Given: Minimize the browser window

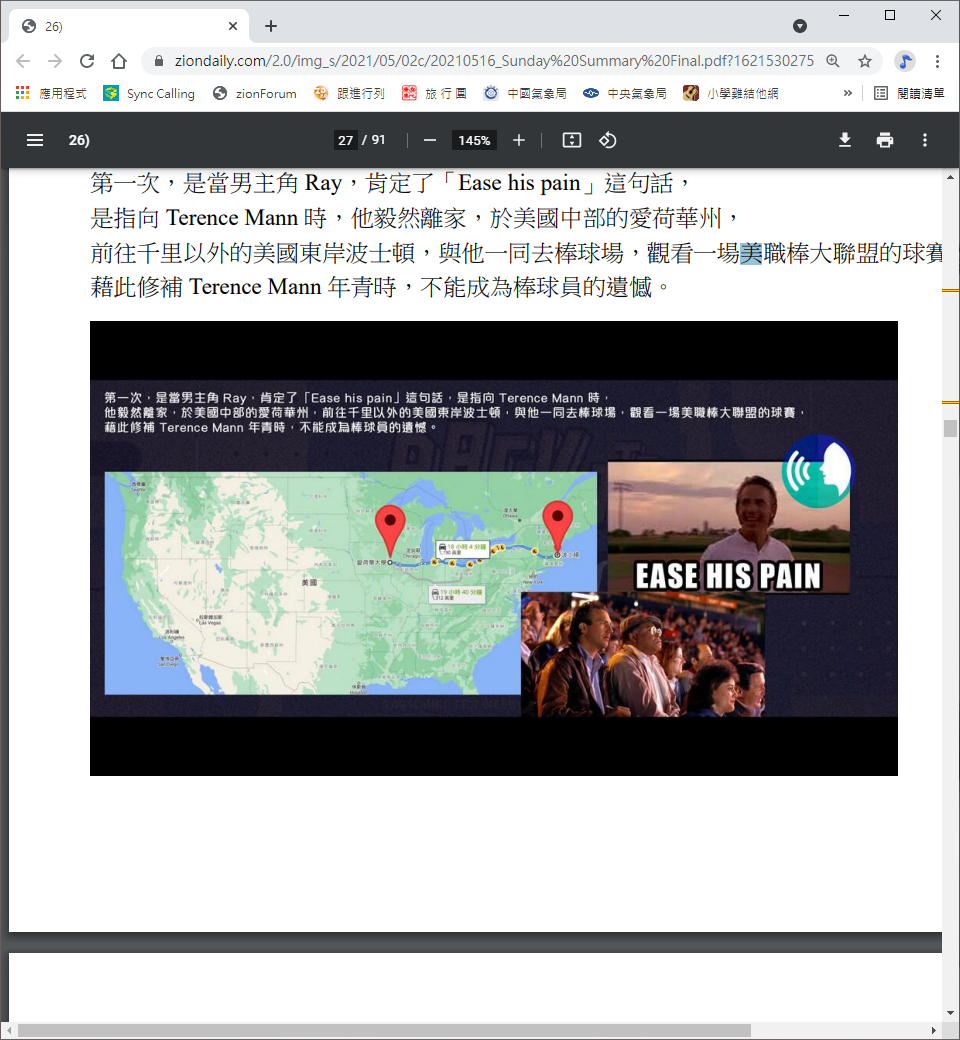Looking at the screenshot, I should pos(844,15).
